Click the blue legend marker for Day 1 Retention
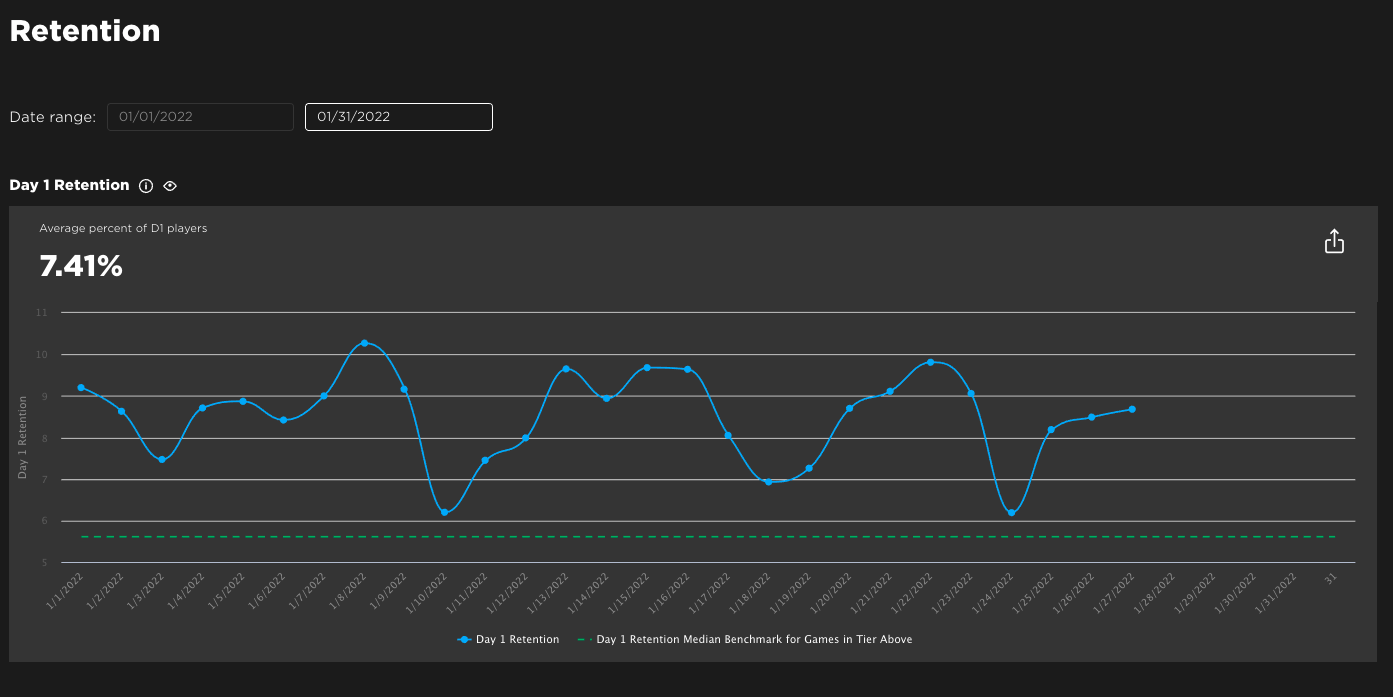 pyautogui.click(x=464, y=639)
